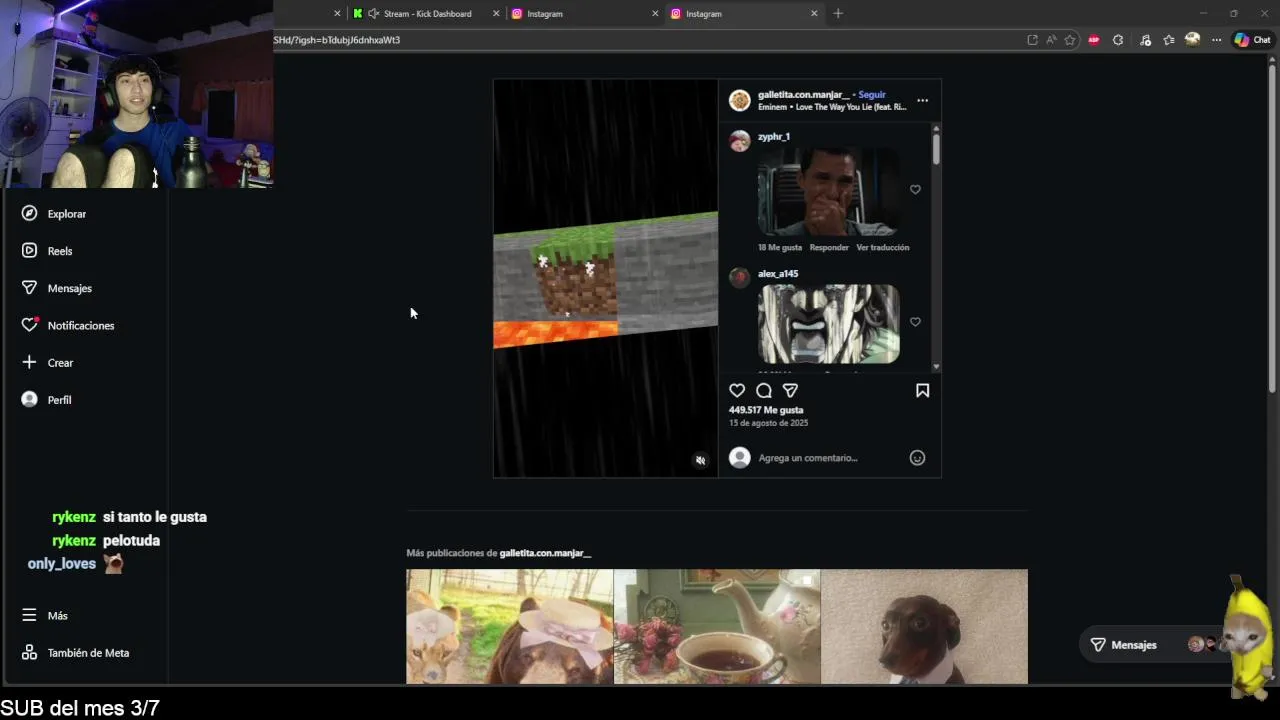
Task: Select the active Instagram tab
Action: pyautogui.click(x=704, y=14)
